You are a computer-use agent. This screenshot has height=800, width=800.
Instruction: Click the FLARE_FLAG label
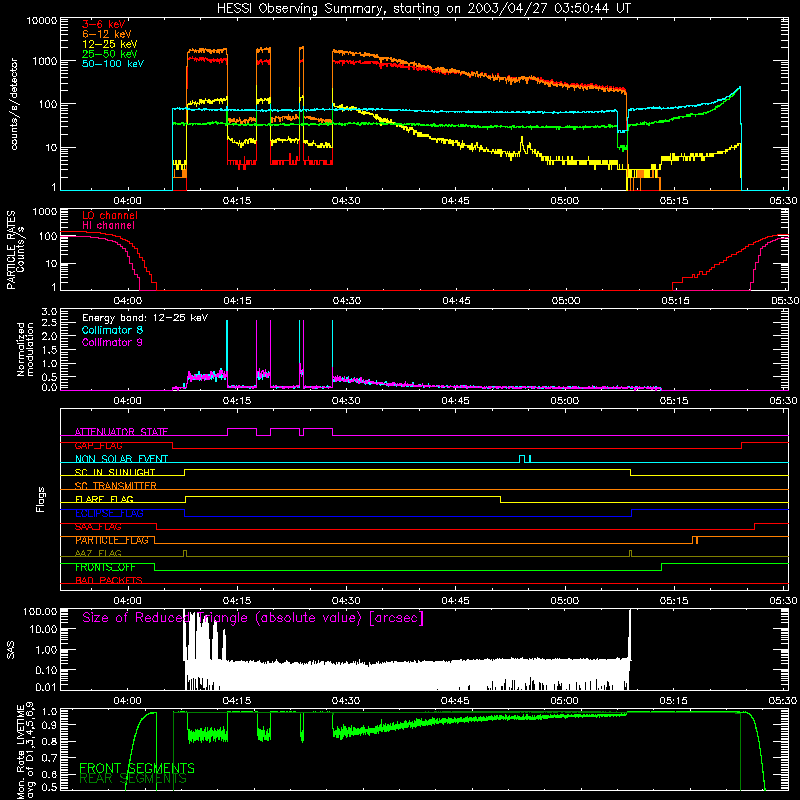[104, 499]
